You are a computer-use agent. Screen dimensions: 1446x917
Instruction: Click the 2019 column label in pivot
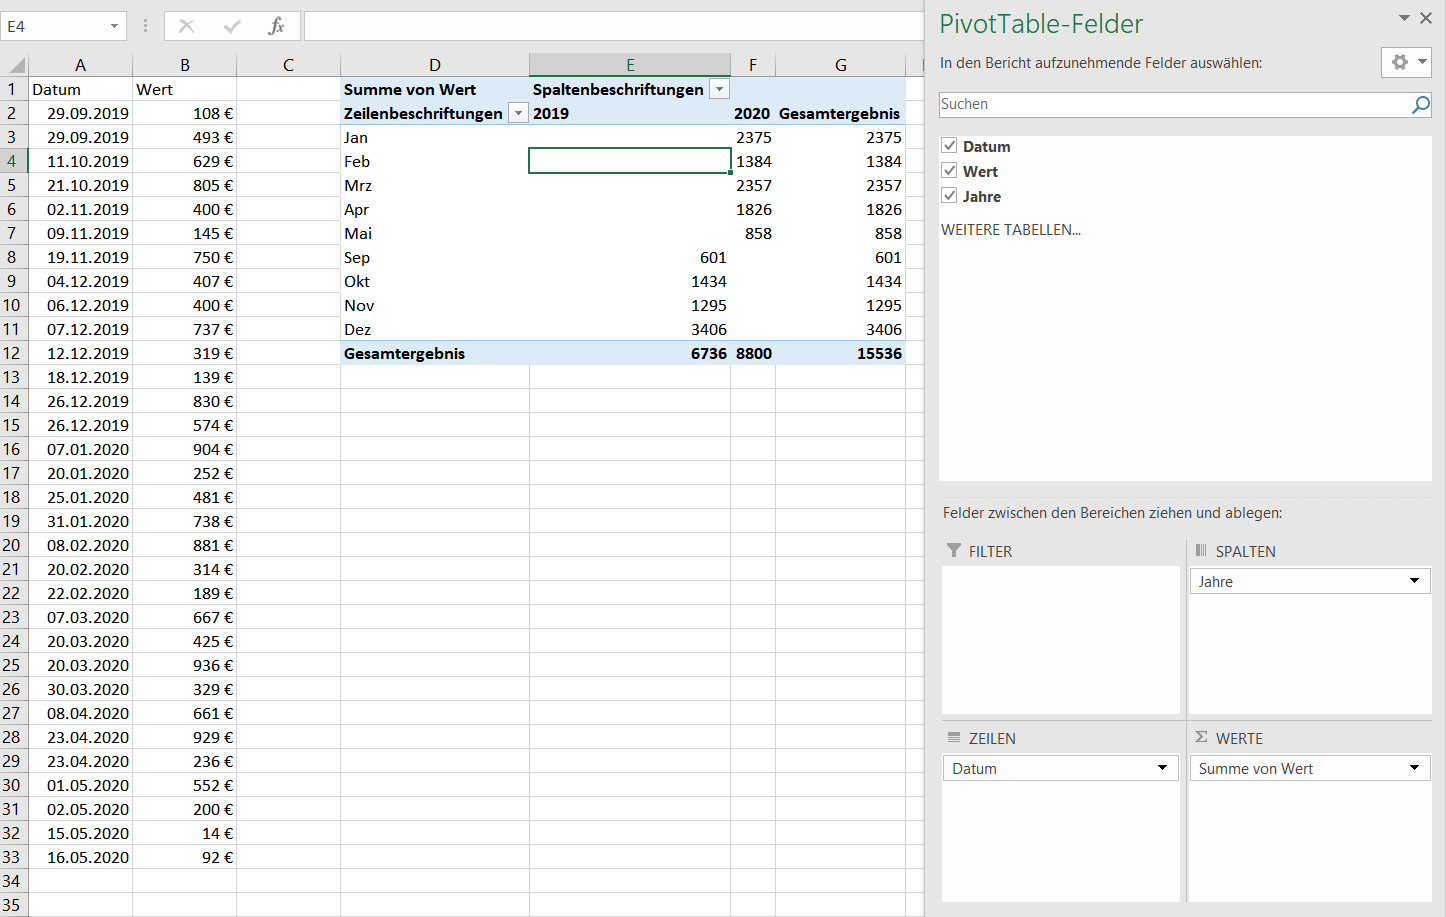(630, 113)
